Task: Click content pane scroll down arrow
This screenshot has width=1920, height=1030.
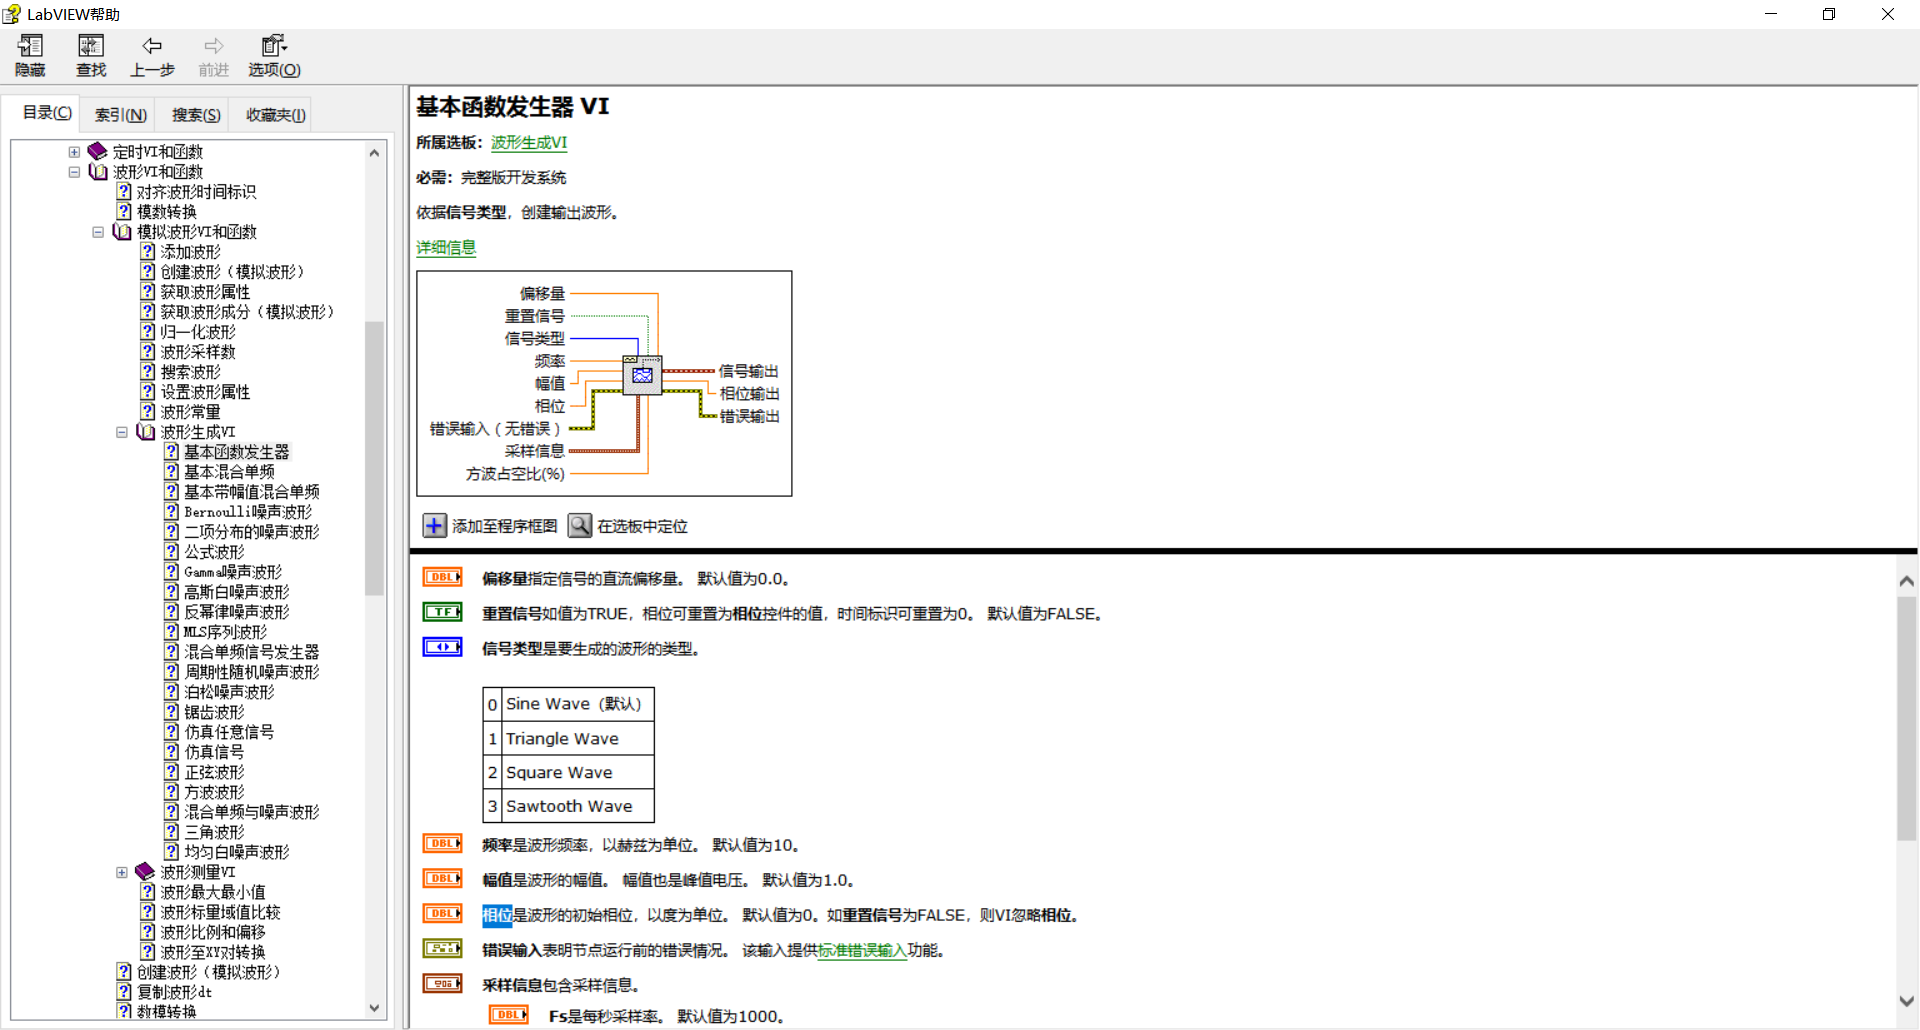Action: click(1907, 1001)
